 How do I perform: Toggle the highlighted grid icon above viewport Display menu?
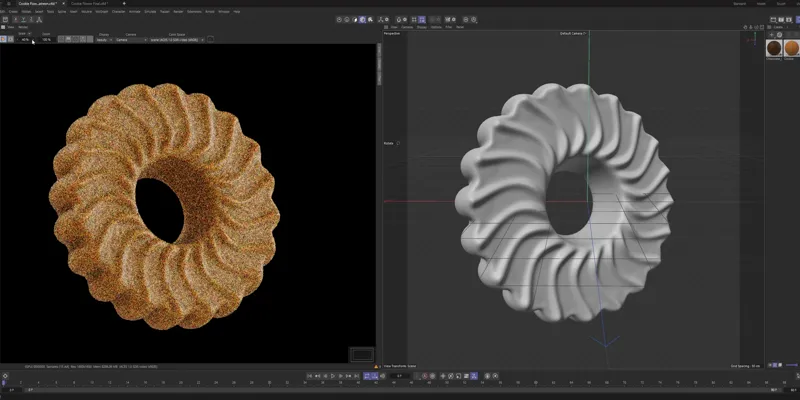pos(422,20)
